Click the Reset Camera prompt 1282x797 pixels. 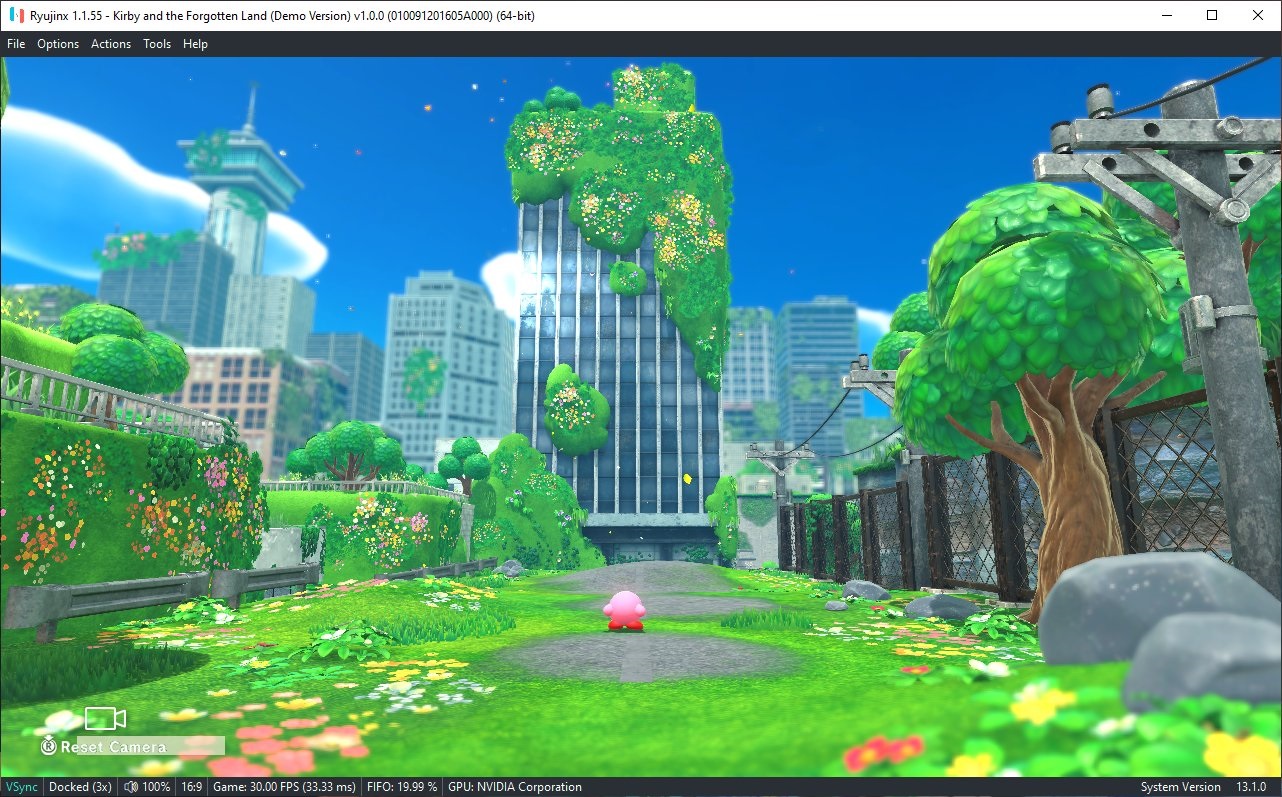[113, 747]
